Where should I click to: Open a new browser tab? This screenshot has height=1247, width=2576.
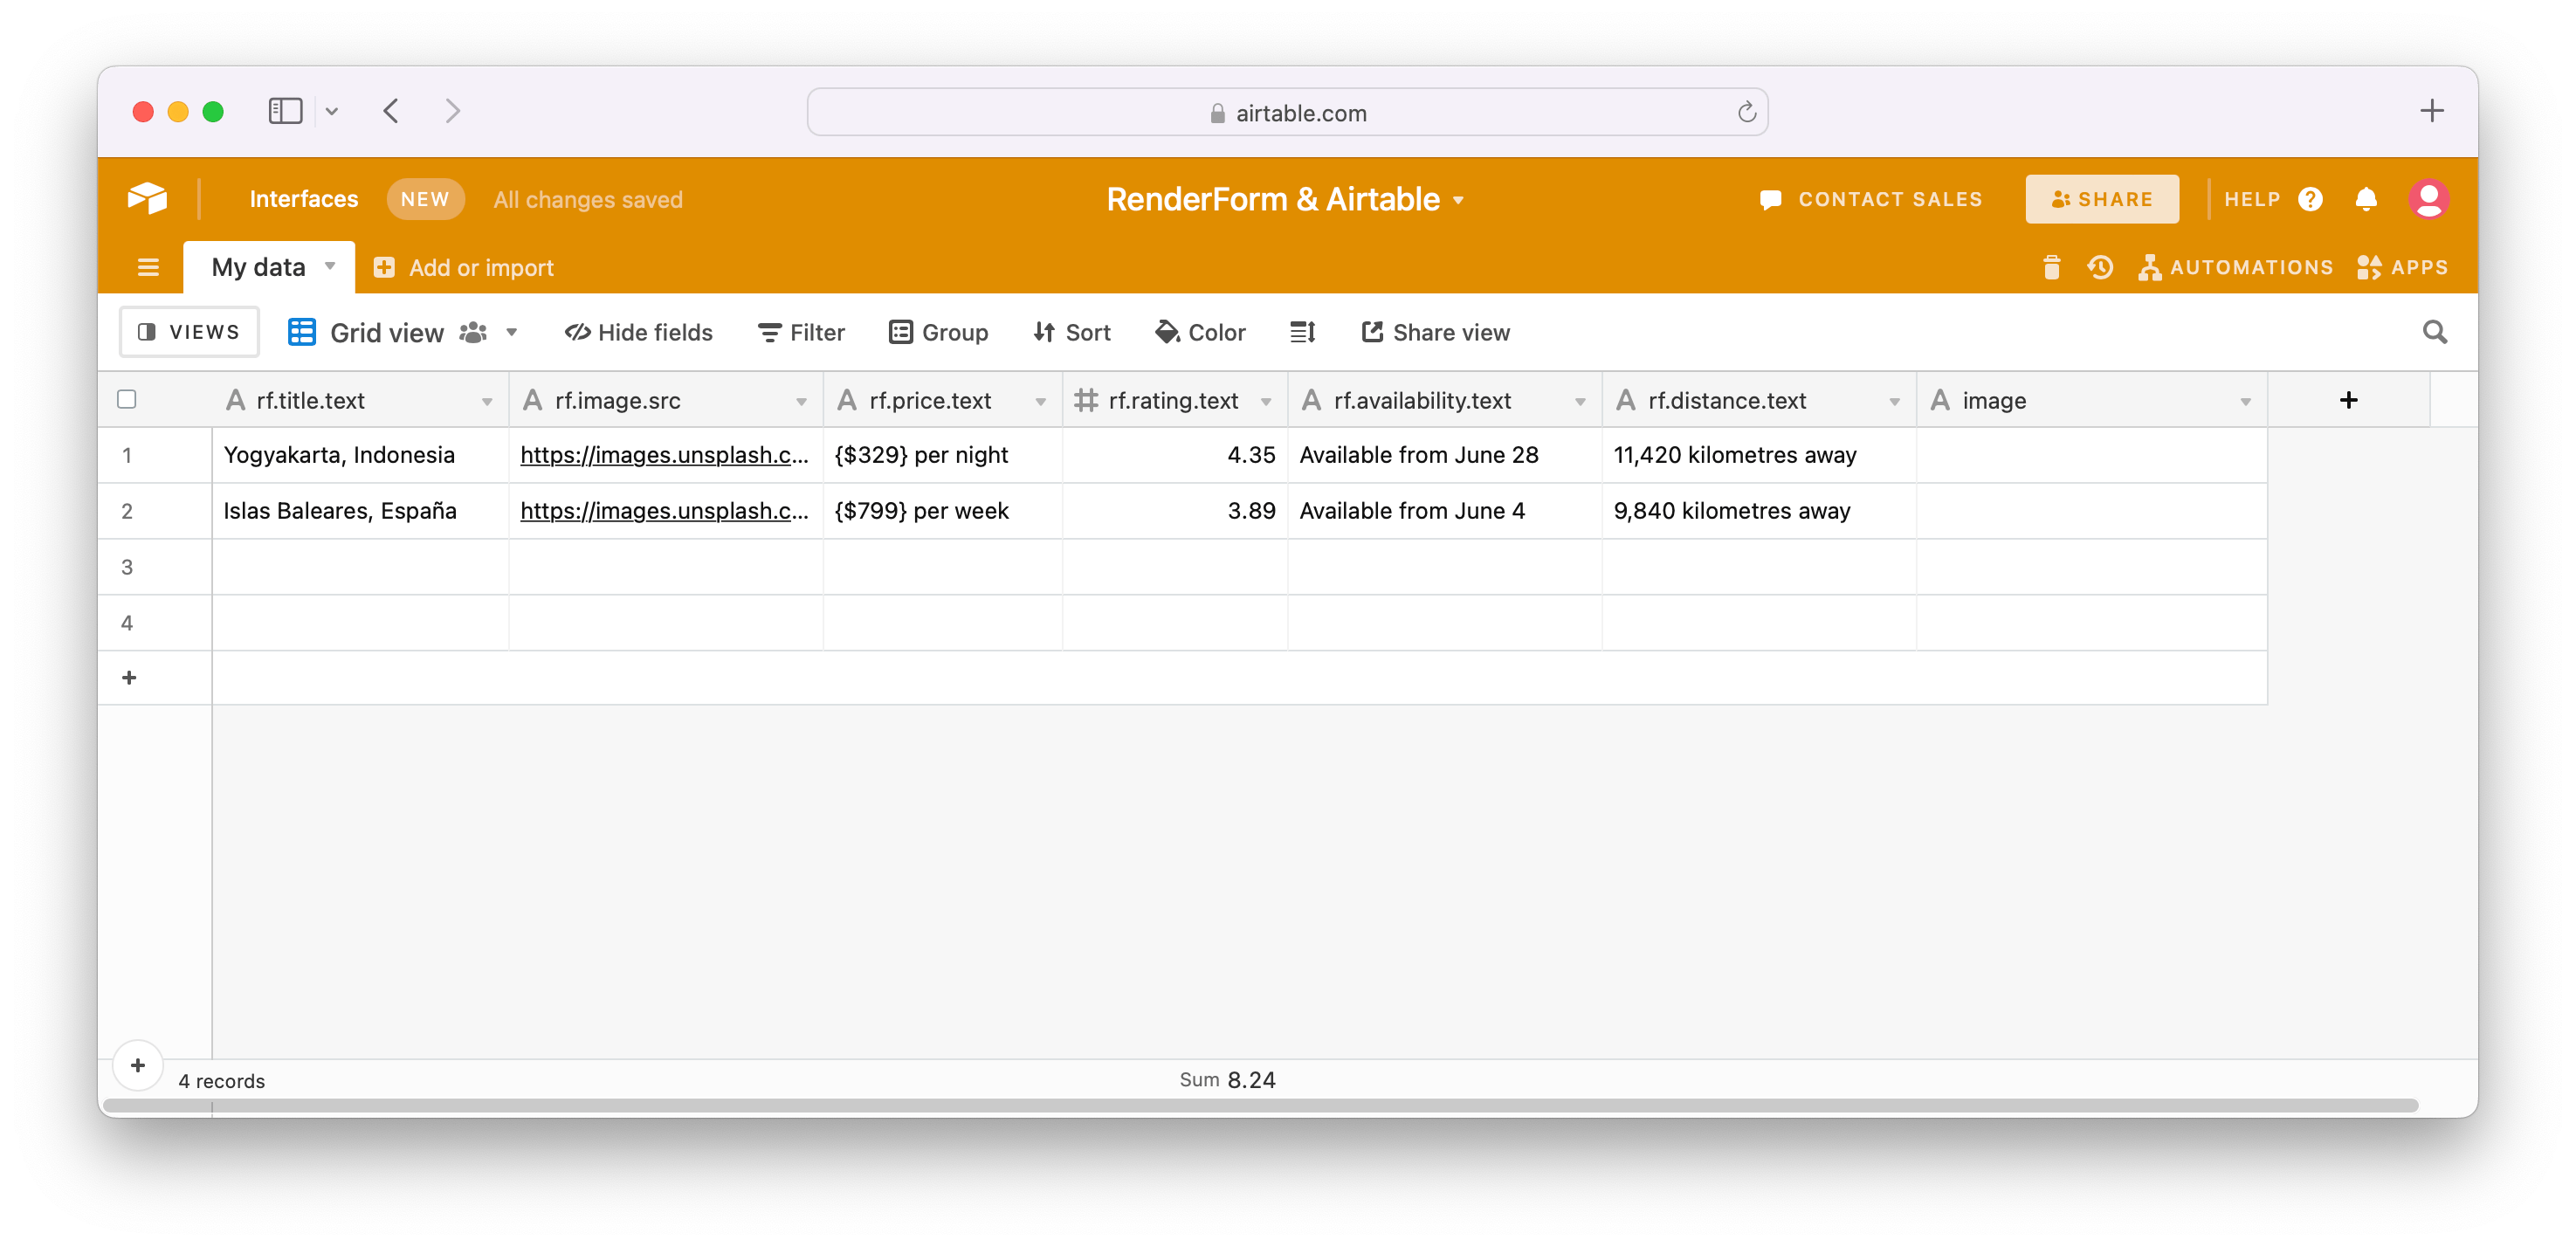coord(2432,111)
